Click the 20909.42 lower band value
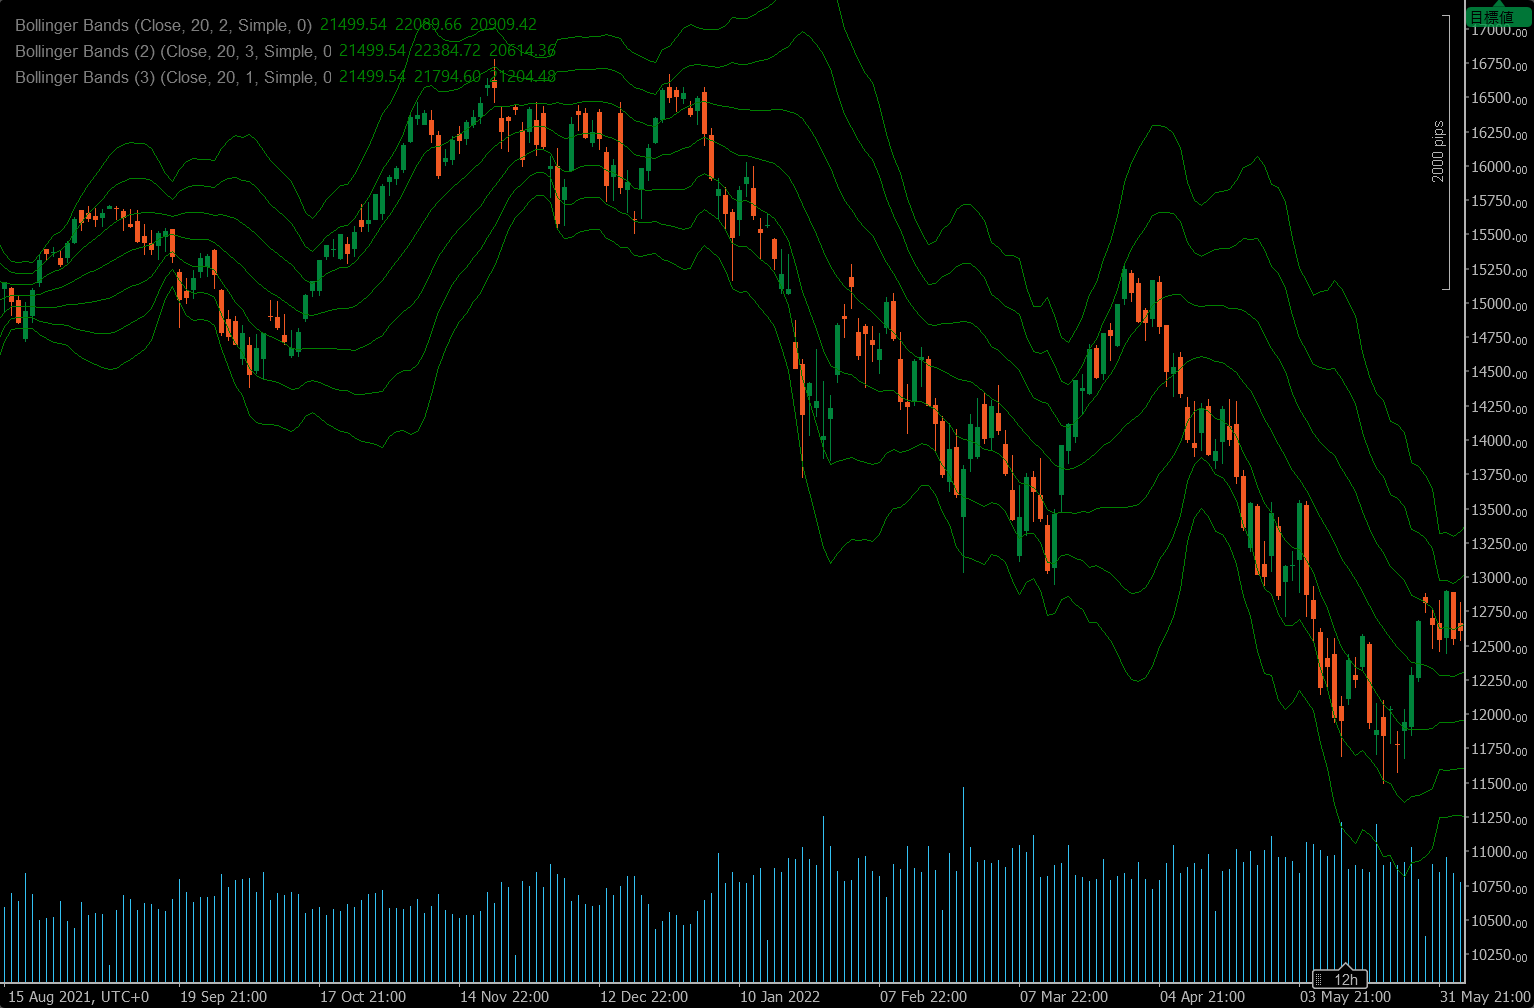1534x1008 pixels. [503, 25]
